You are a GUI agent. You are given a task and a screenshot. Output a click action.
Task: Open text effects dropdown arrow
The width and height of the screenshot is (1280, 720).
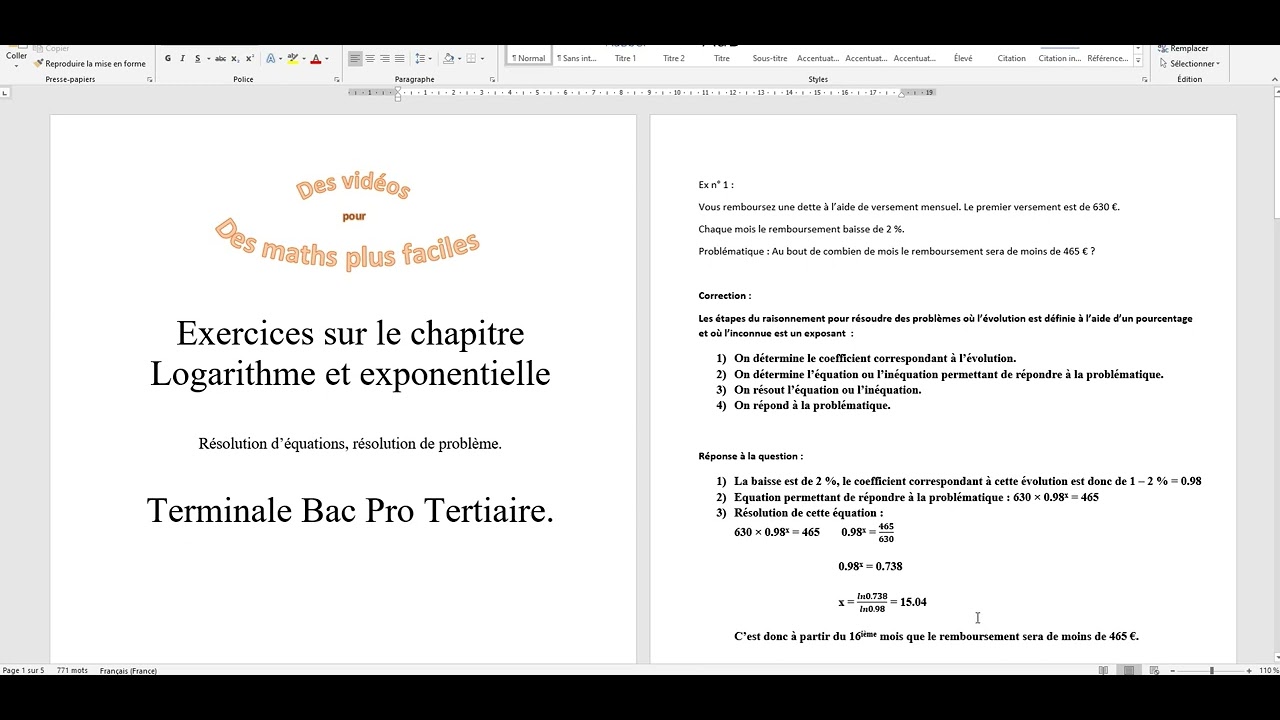281,59
